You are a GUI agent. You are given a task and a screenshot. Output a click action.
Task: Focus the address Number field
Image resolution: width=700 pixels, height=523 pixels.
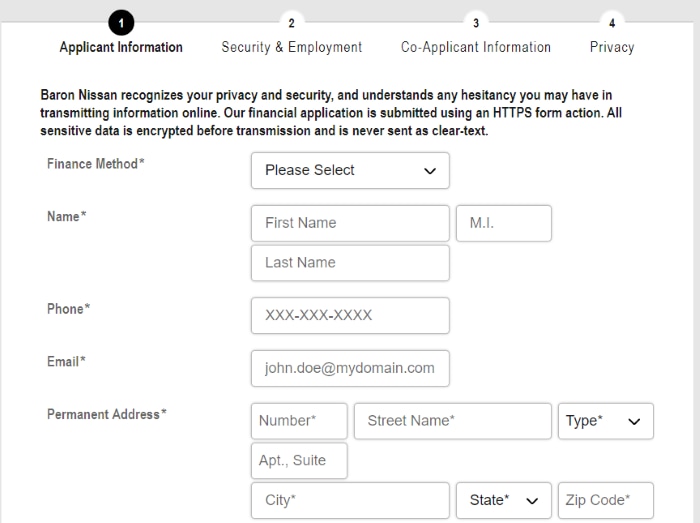(x=299, y=421)
